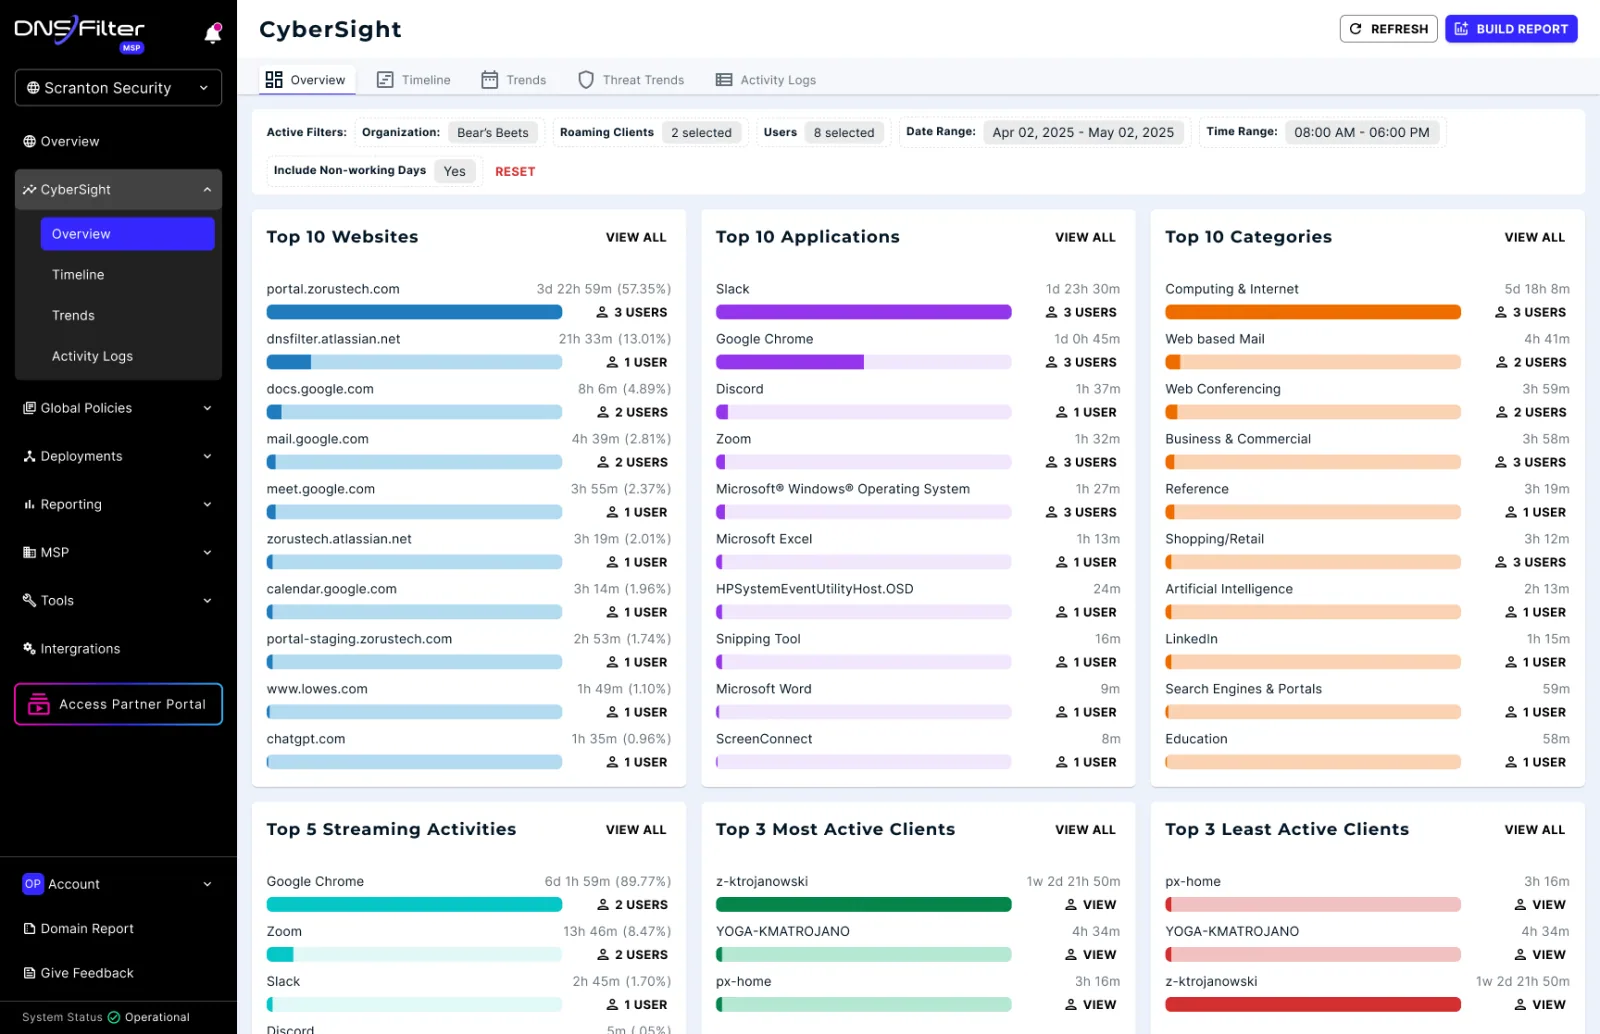
Task: Click the Tools wrench icon
Action: tap(30, 601)
